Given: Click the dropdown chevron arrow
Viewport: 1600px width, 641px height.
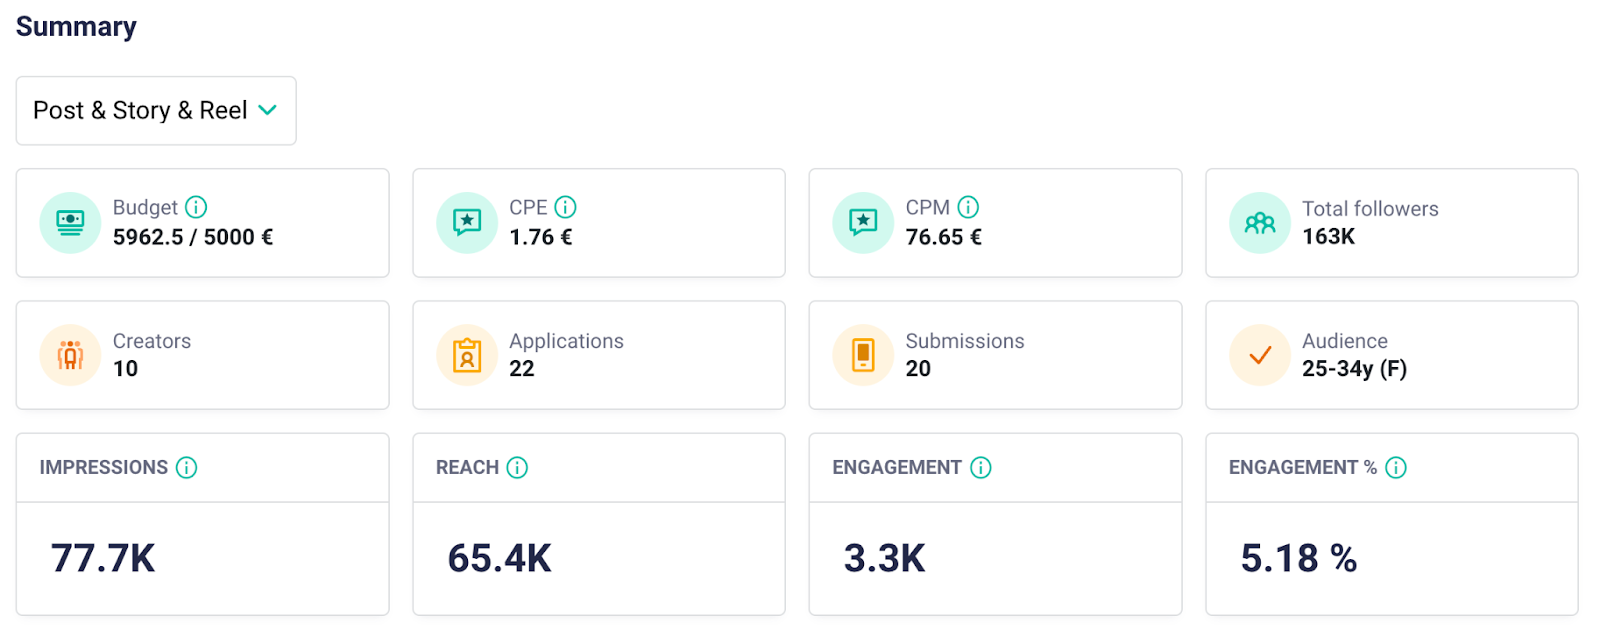Looking at the screenshot, I should tap(268, 110).
